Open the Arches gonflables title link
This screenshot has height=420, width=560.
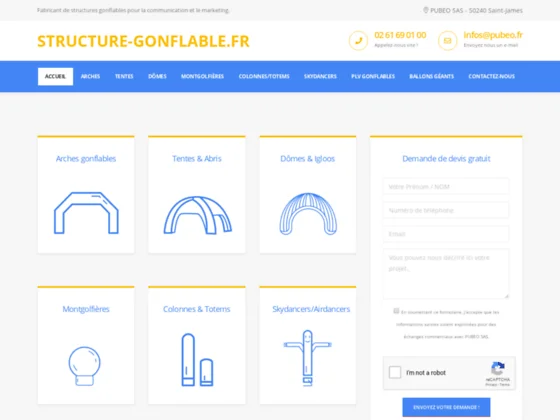tap(86, 159)
